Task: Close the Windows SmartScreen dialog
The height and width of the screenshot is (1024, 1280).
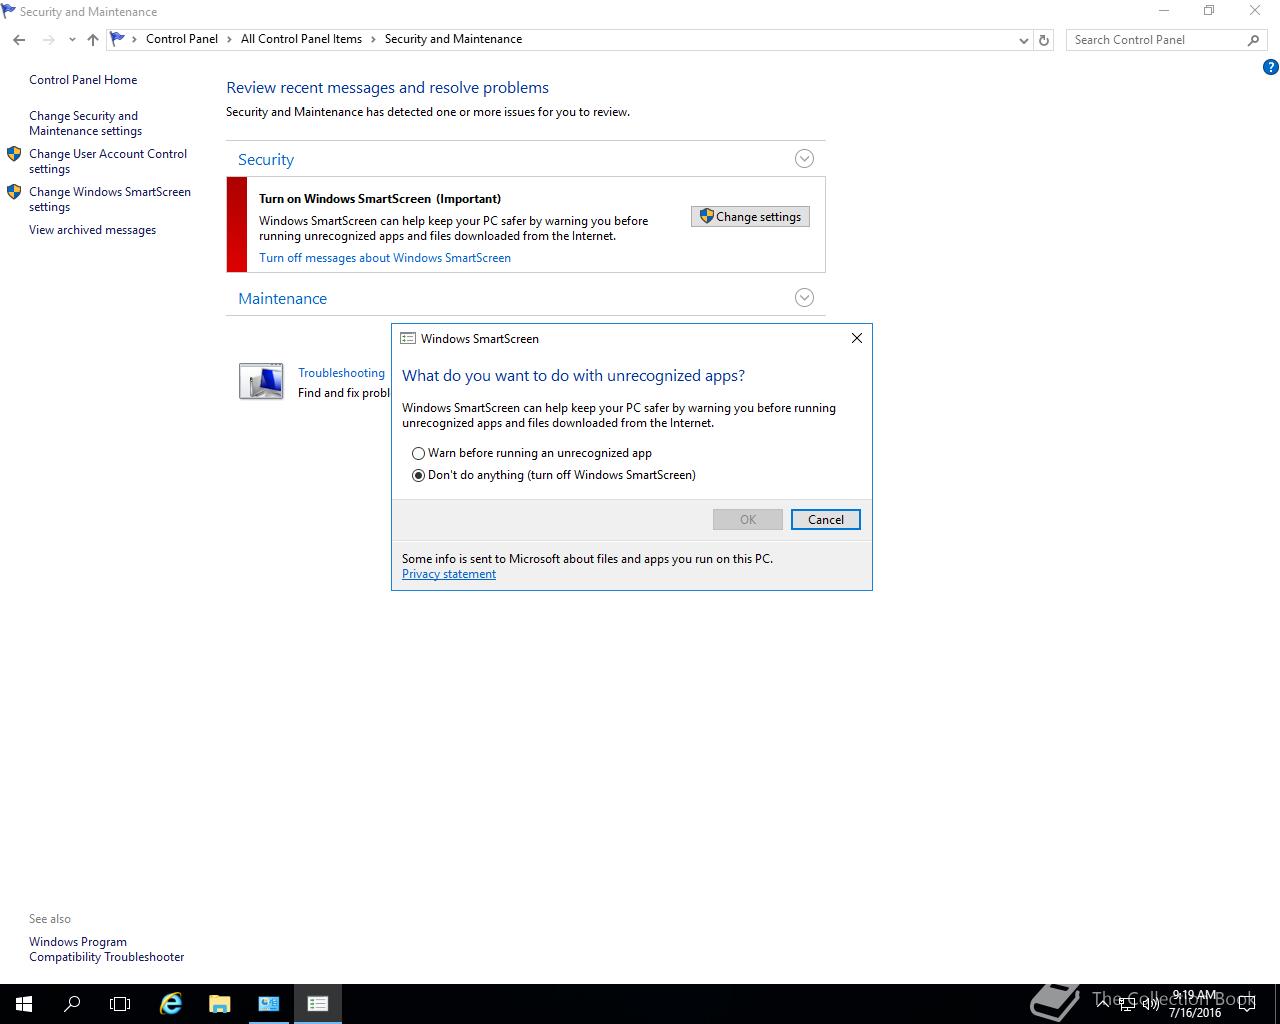Action: pos(857,338)
